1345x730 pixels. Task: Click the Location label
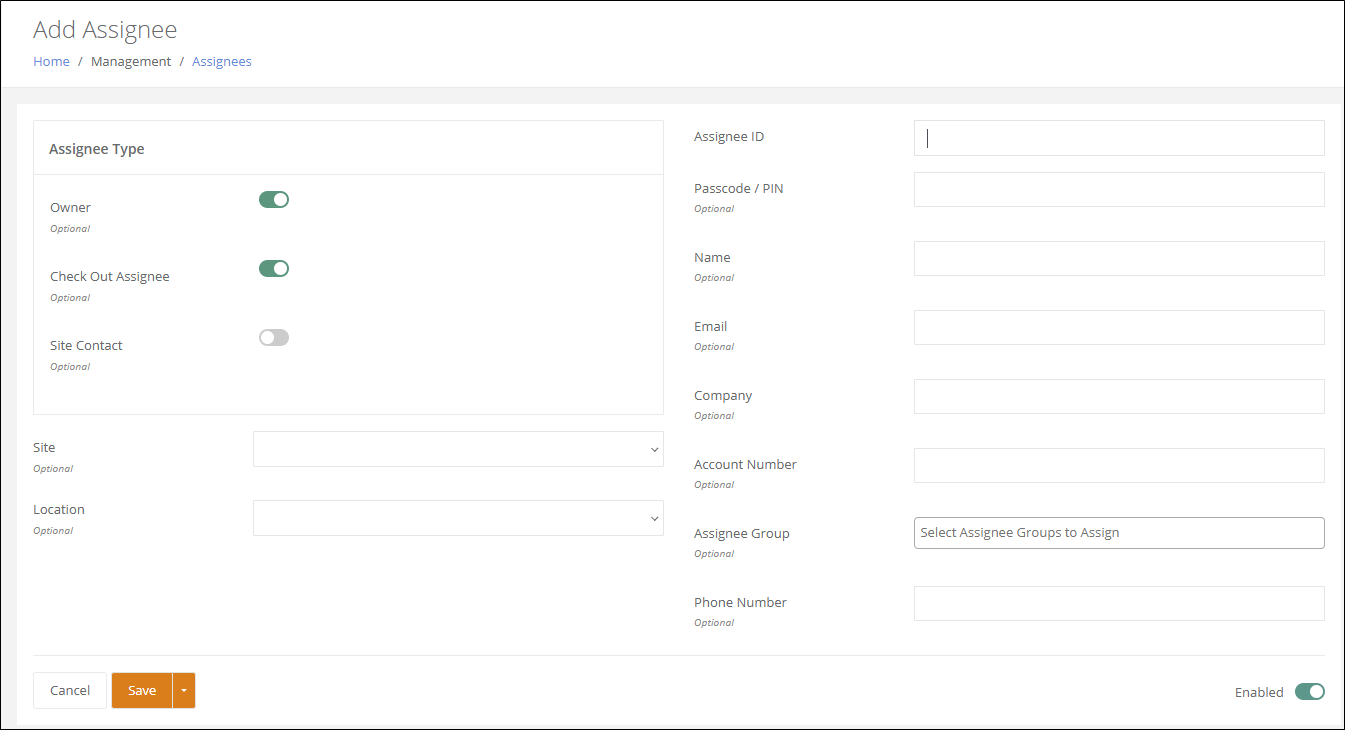coord(59,509)
